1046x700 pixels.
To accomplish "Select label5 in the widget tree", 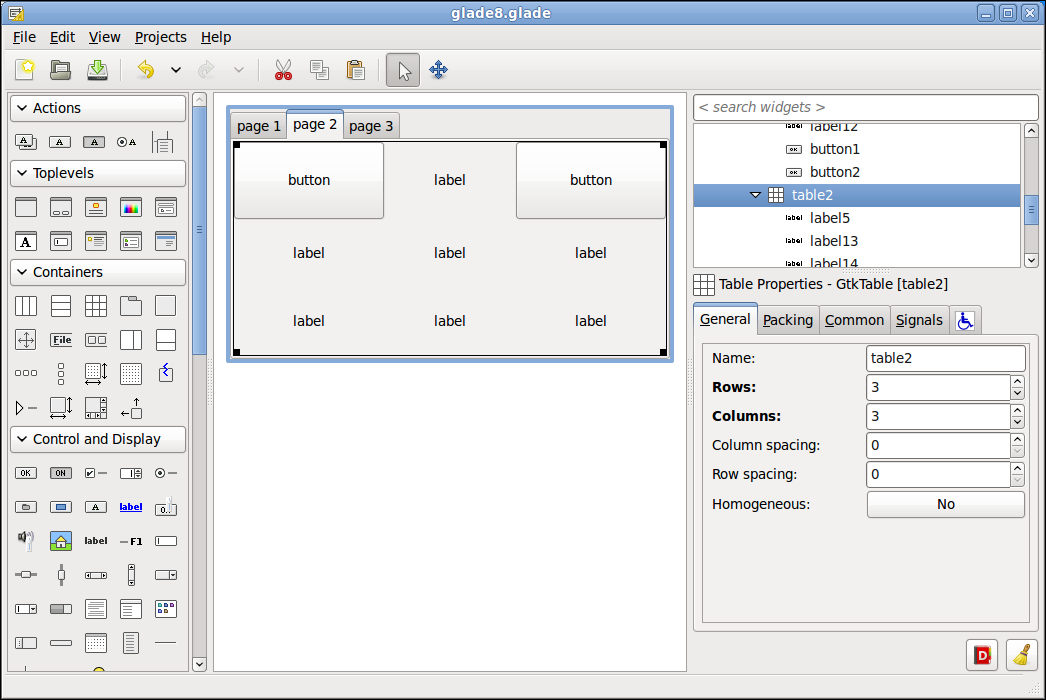I will click(830, 218).
